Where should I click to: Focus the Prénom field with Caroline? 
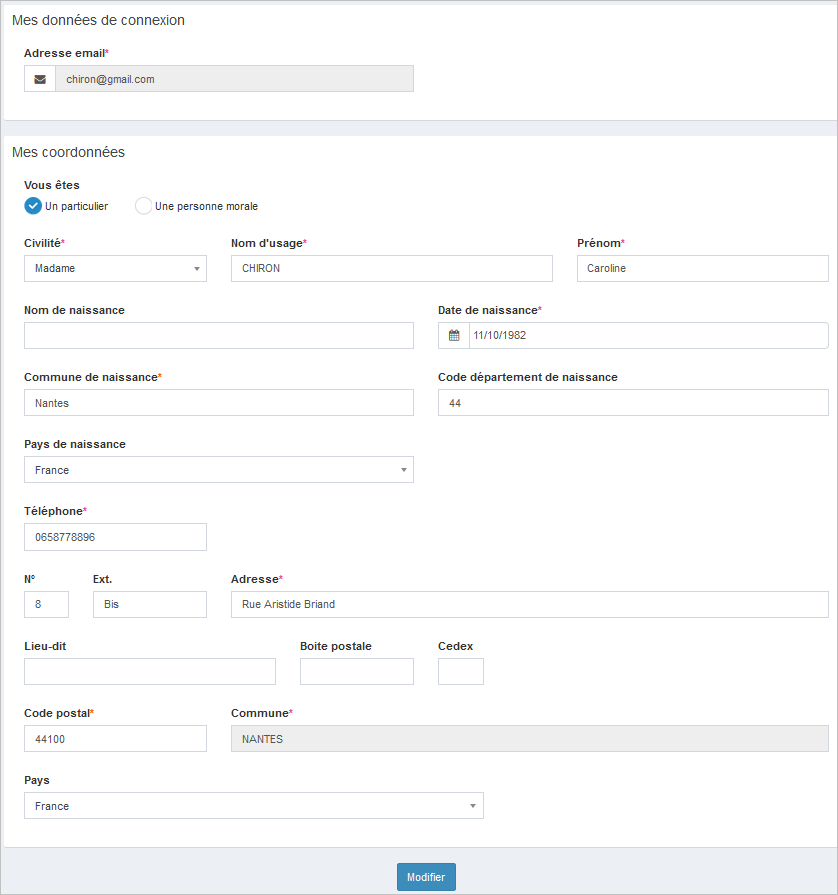[x=702, y=268]
